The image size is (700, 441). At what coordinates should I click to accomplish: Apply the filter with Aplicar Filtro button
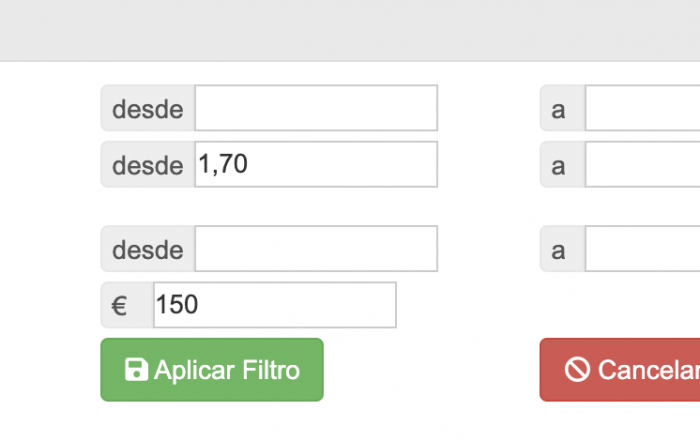(212, 370)
